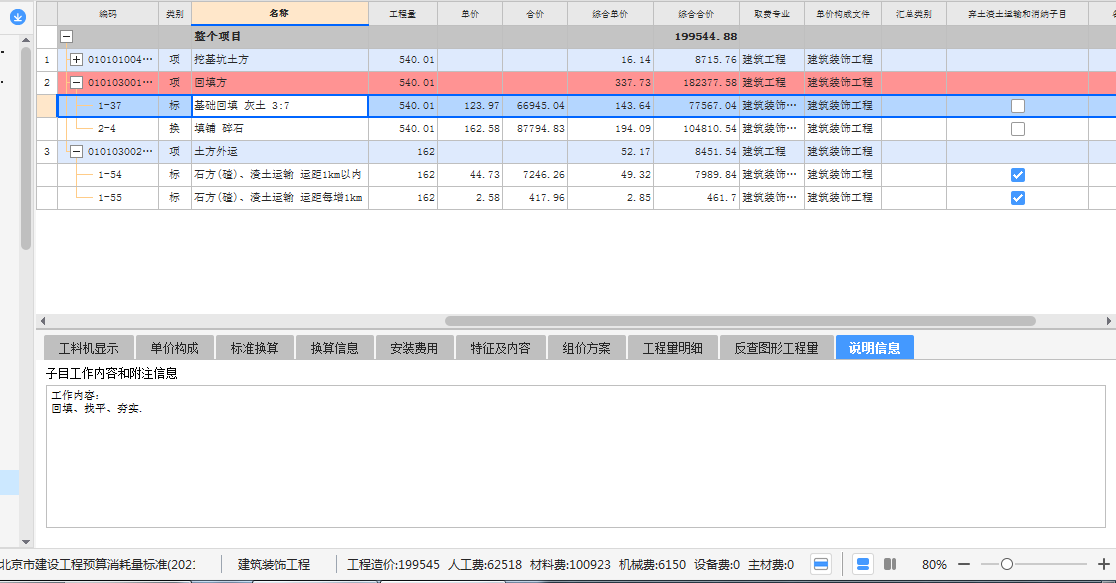The width and height of the screenshot is (1116, 583).
Task: Open the 单价构成 tab
Action: click(174, 348)
